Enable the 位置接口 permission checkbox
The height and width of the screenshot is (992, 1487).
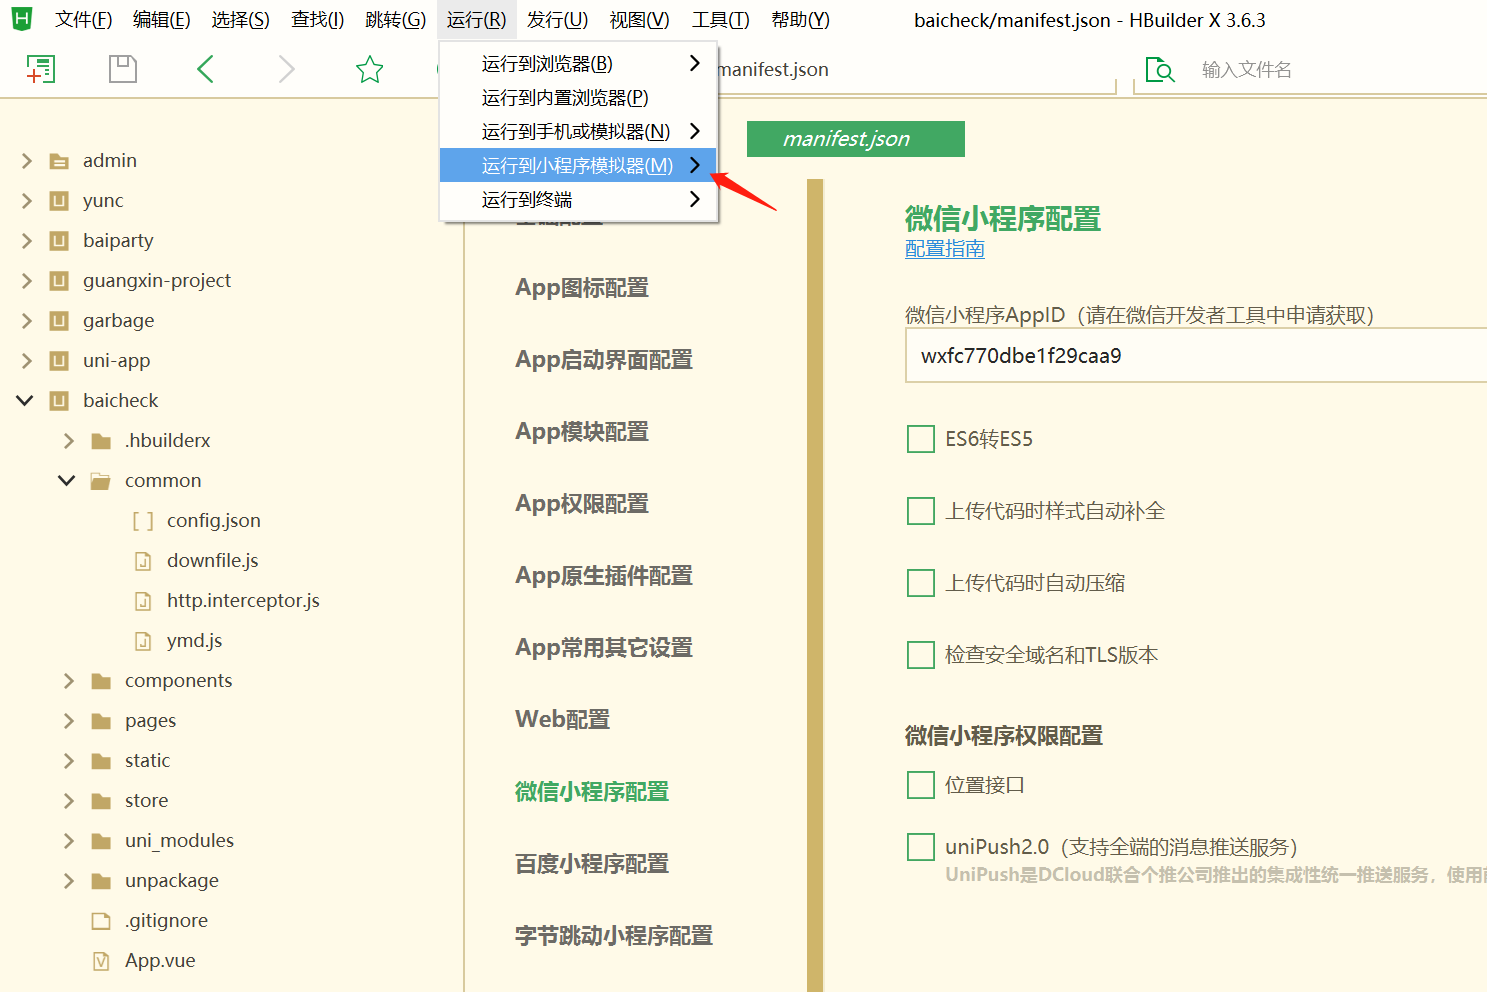[x=920, y=785]
